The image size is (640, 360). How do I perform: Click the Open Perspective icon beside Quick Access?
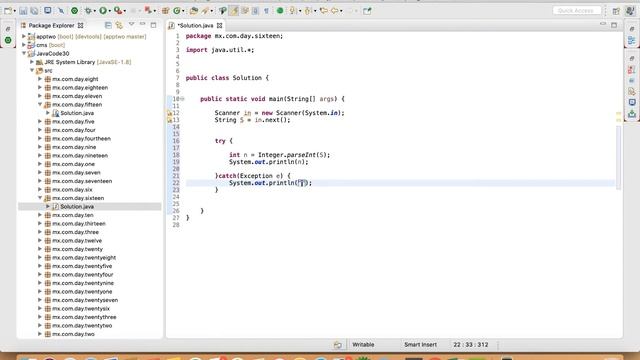pyautogui.click(x=616, y=11)
